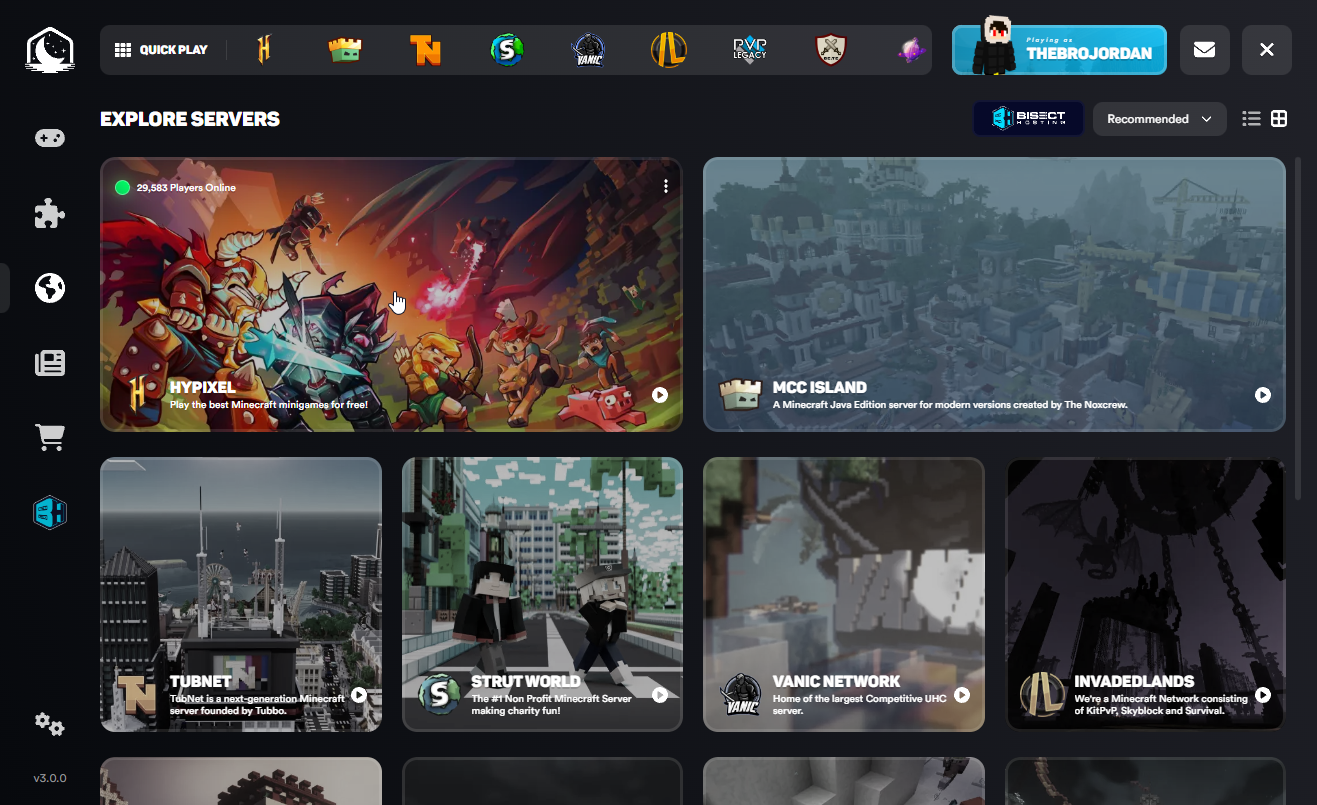The width and height of the screenshot is (1317, 805).
Task: Open the TubNet server card image
Action: (241, 594)
